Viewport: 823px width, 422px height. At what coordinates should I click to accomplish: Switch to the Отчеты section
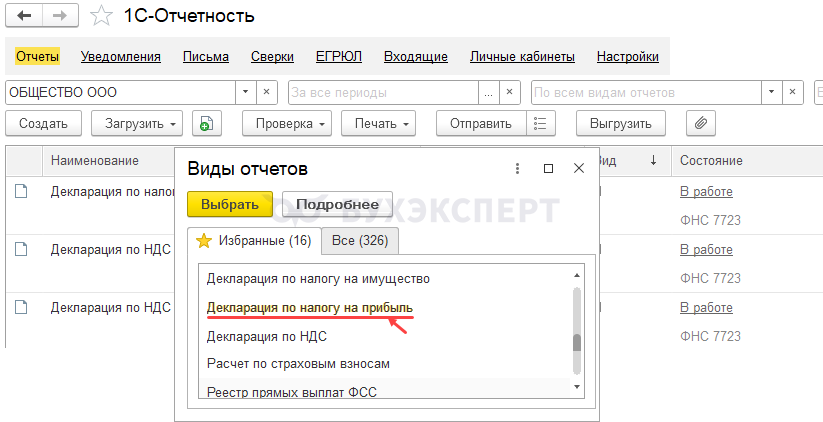[37, 57]
